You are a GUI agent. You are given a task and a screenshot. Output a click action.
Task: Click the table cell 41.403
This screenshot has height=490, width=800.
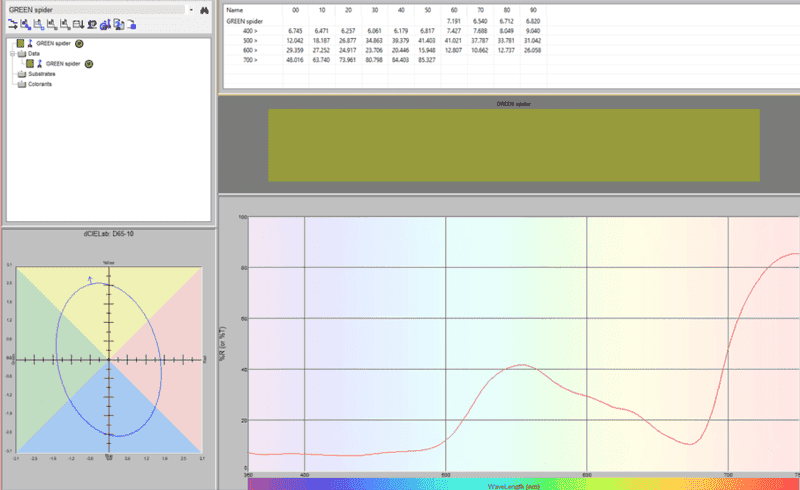[x=427, y=41]
